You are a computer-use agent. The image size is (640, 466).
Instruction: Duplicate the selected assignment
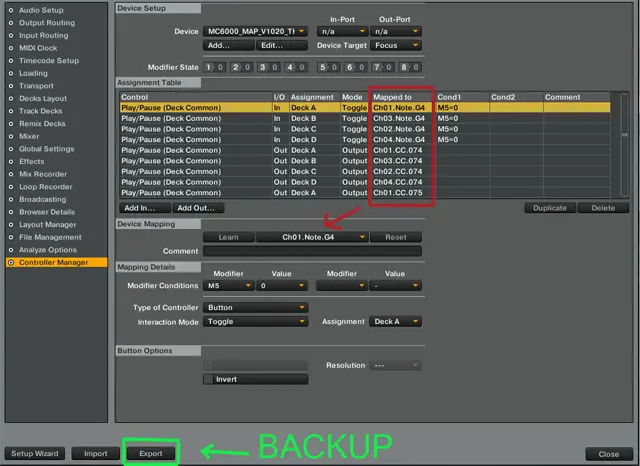click(551, 208)
